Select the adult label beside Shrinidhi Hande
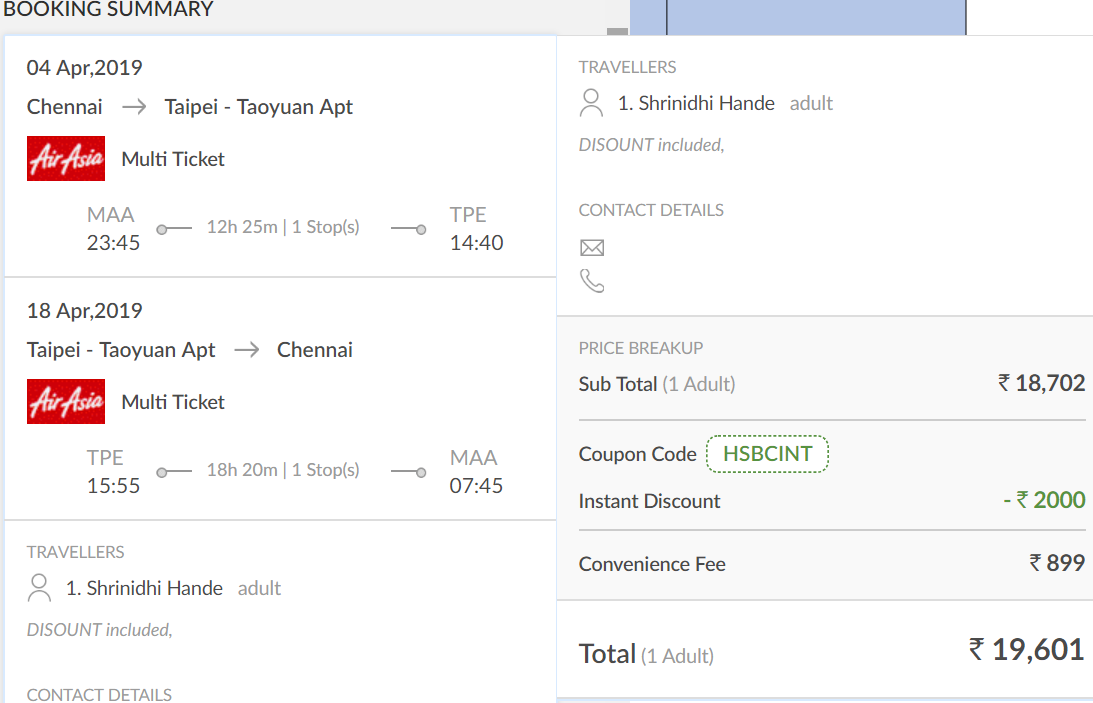1093x703 pixels. (x=811, y=102)
